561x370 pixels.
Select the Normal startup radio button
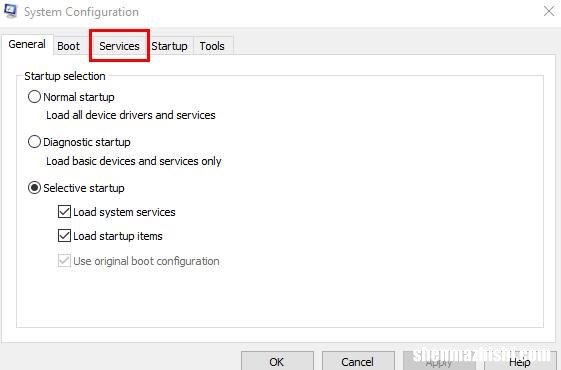pos(34,97)
